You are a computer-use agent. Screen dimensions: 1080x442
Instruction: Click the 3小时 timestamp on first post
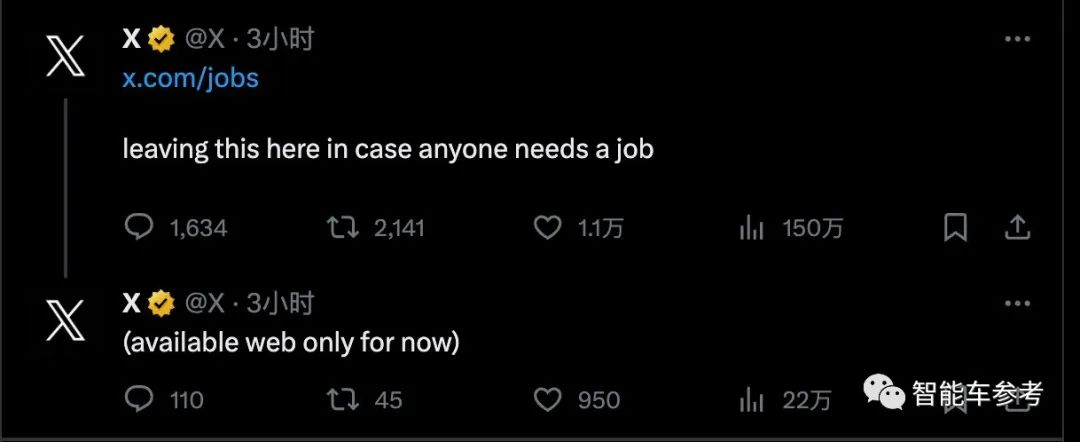click(x=281, y=40)
